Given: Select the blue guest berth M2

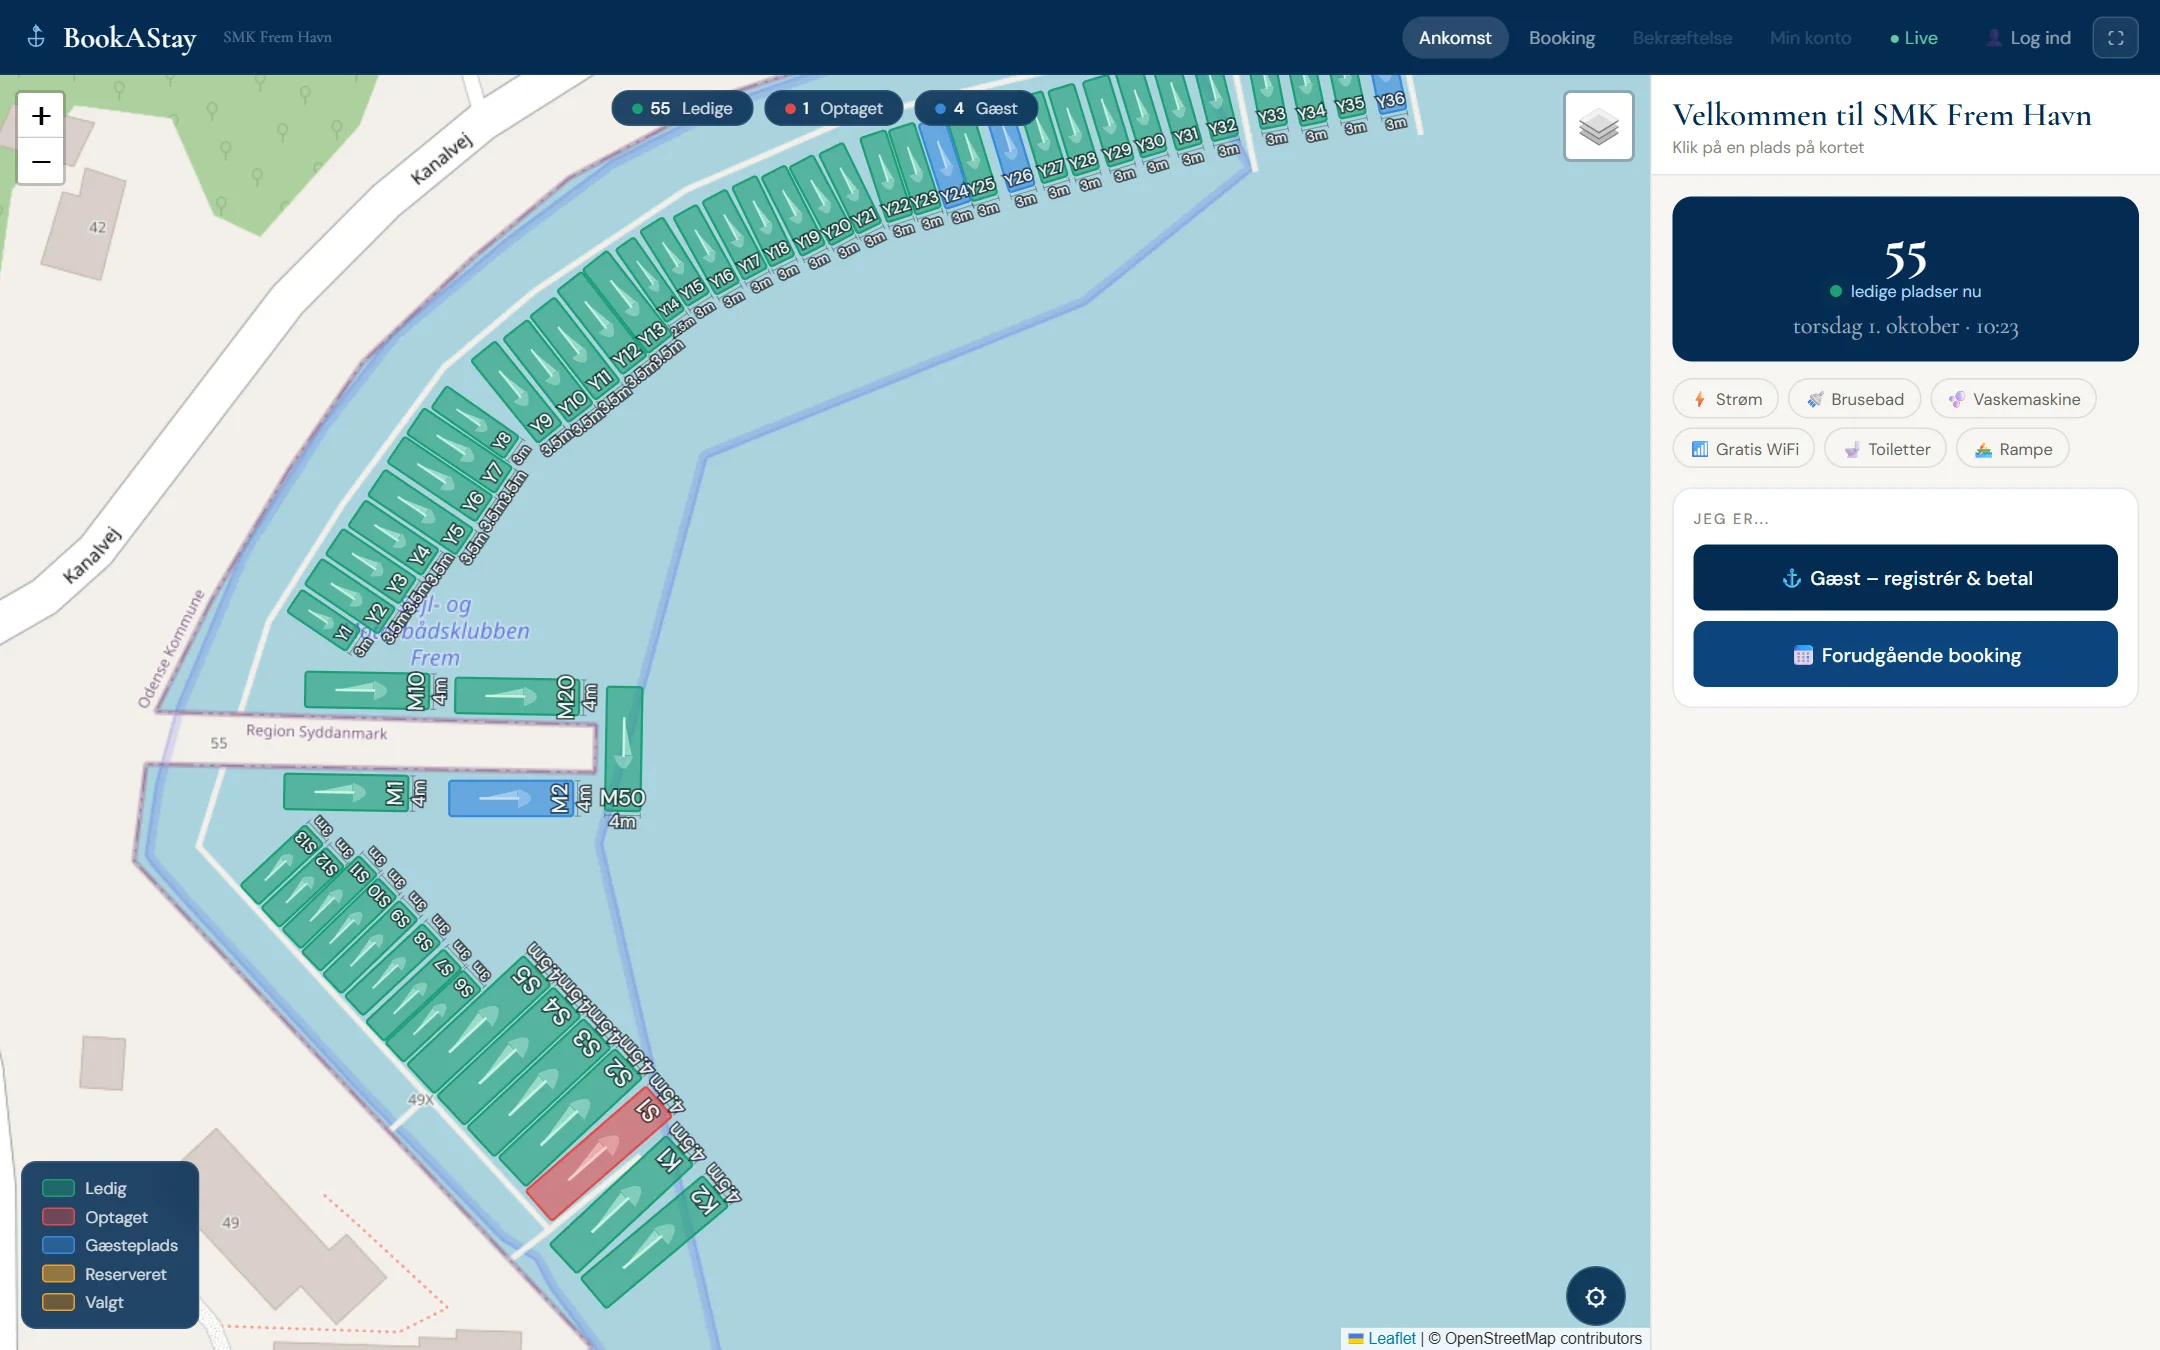Looking at the screenshot, I should [x=511, y=798].
